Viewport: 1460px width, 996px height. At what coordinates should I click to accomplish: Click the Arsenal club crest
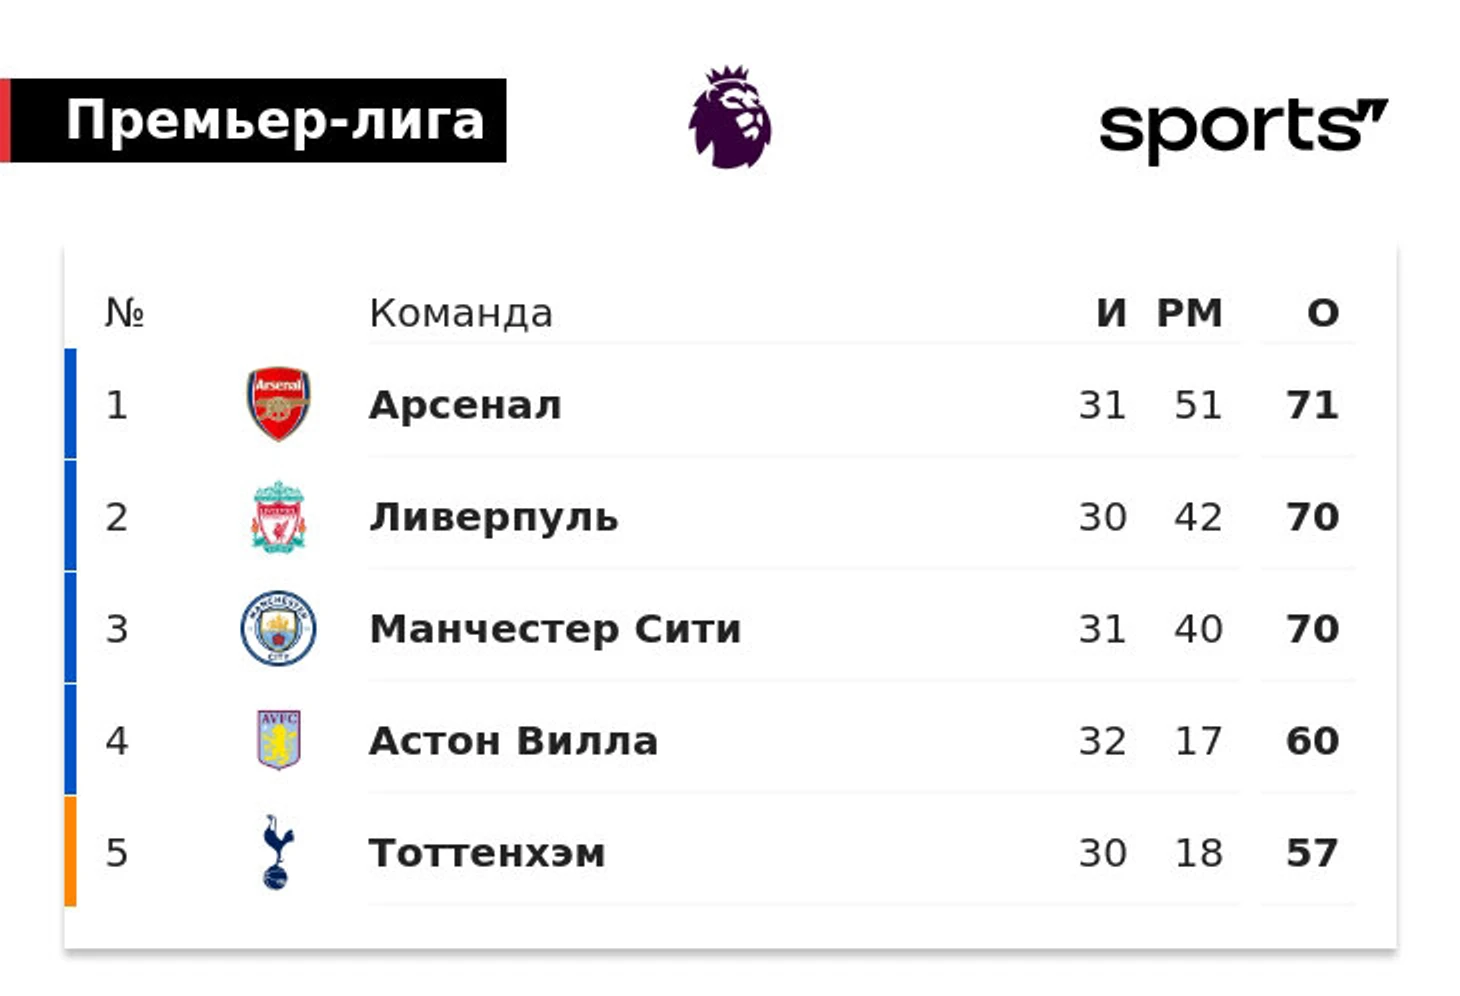(x=278, y=404)
